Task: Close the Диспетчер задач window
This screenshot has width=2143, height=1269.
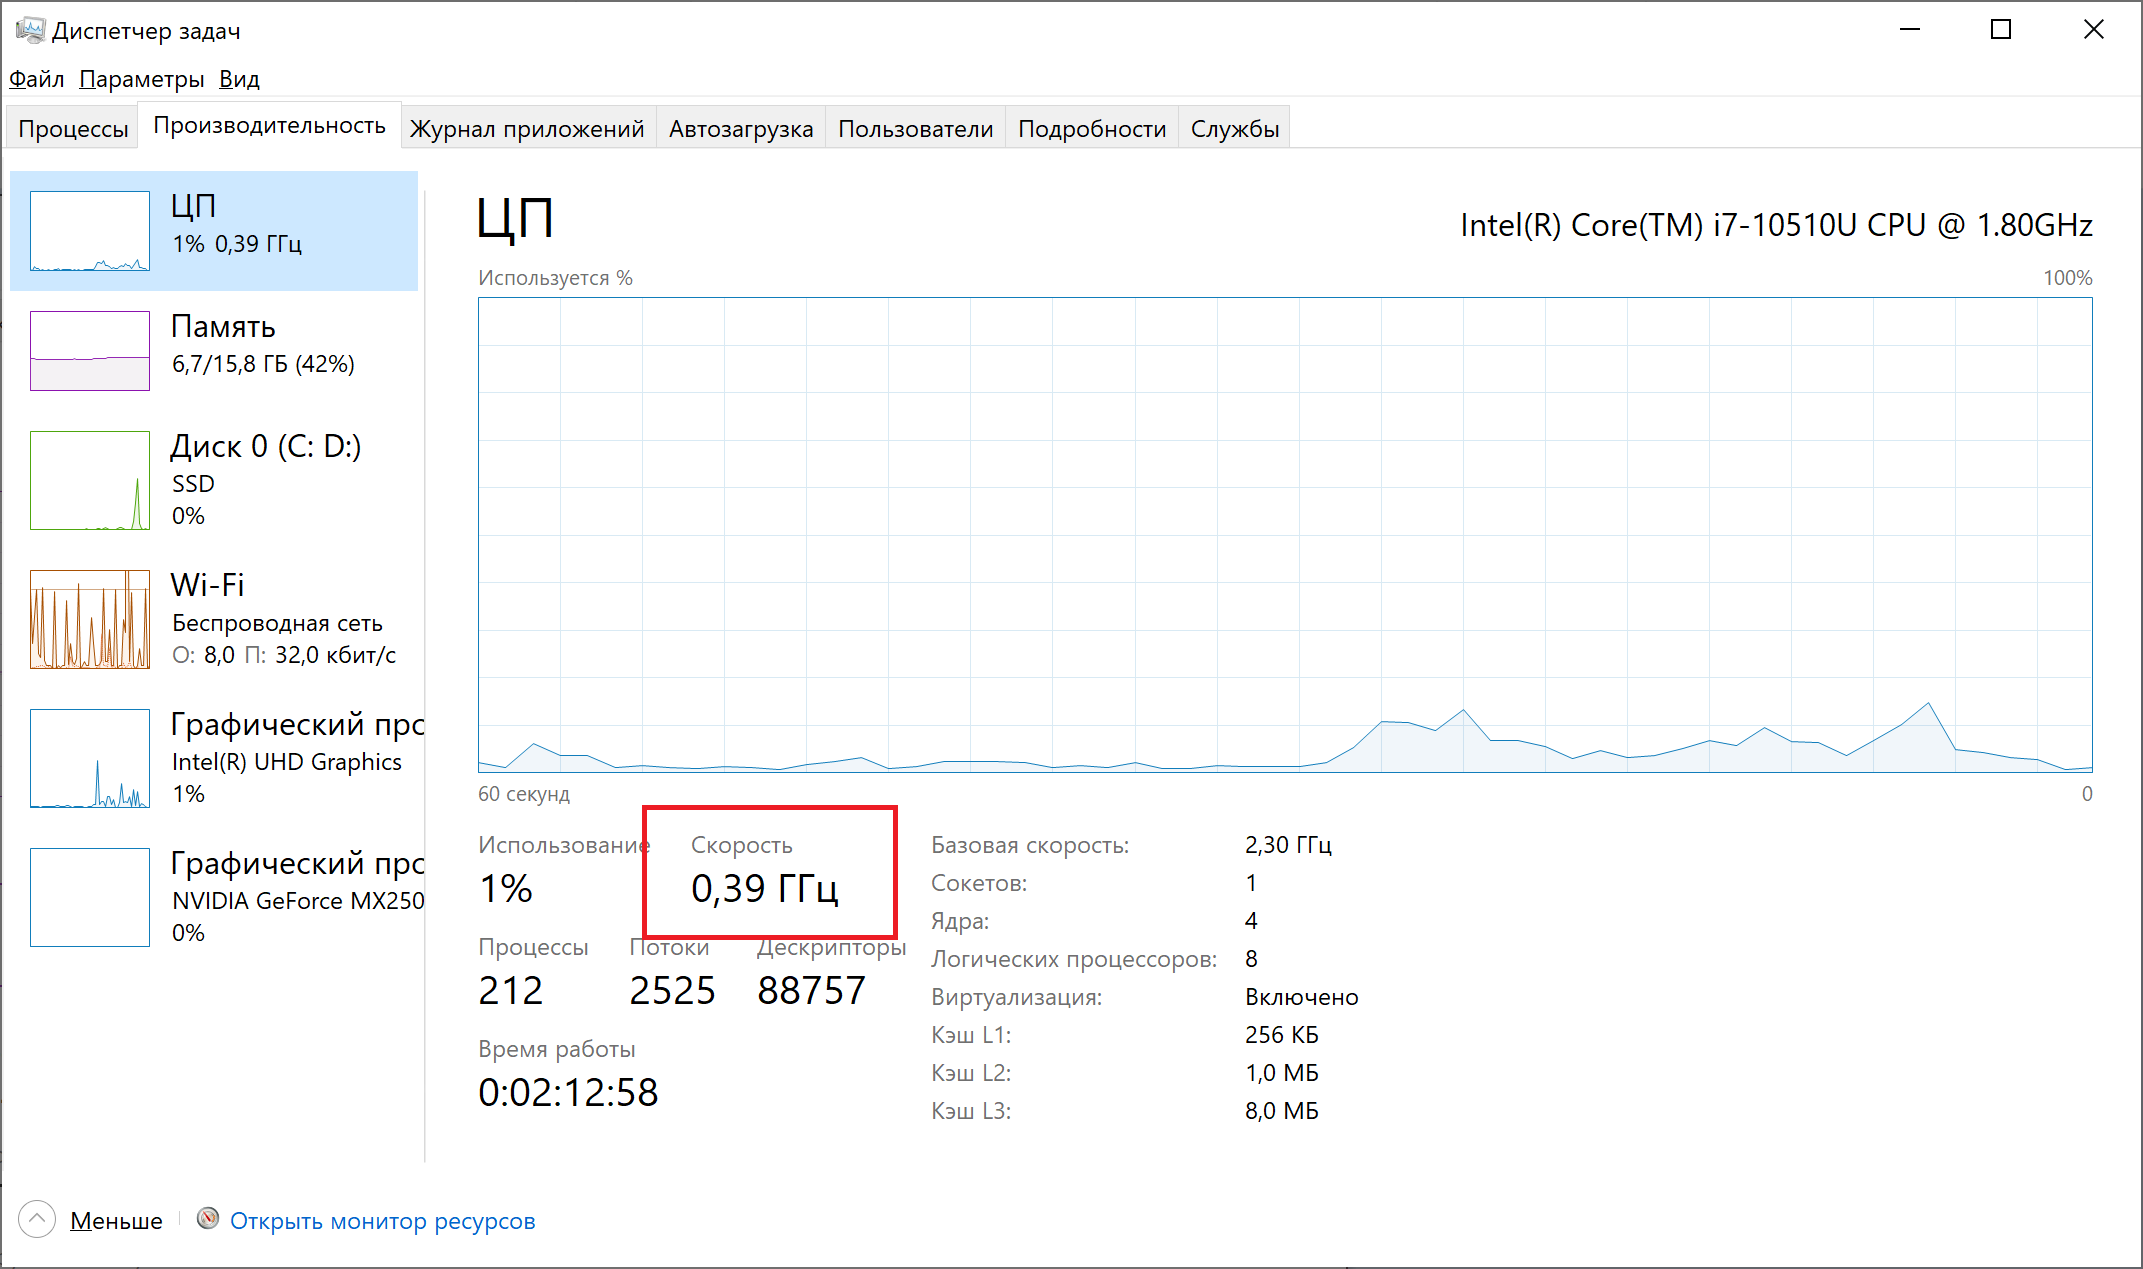Action: click(2093, 30)
